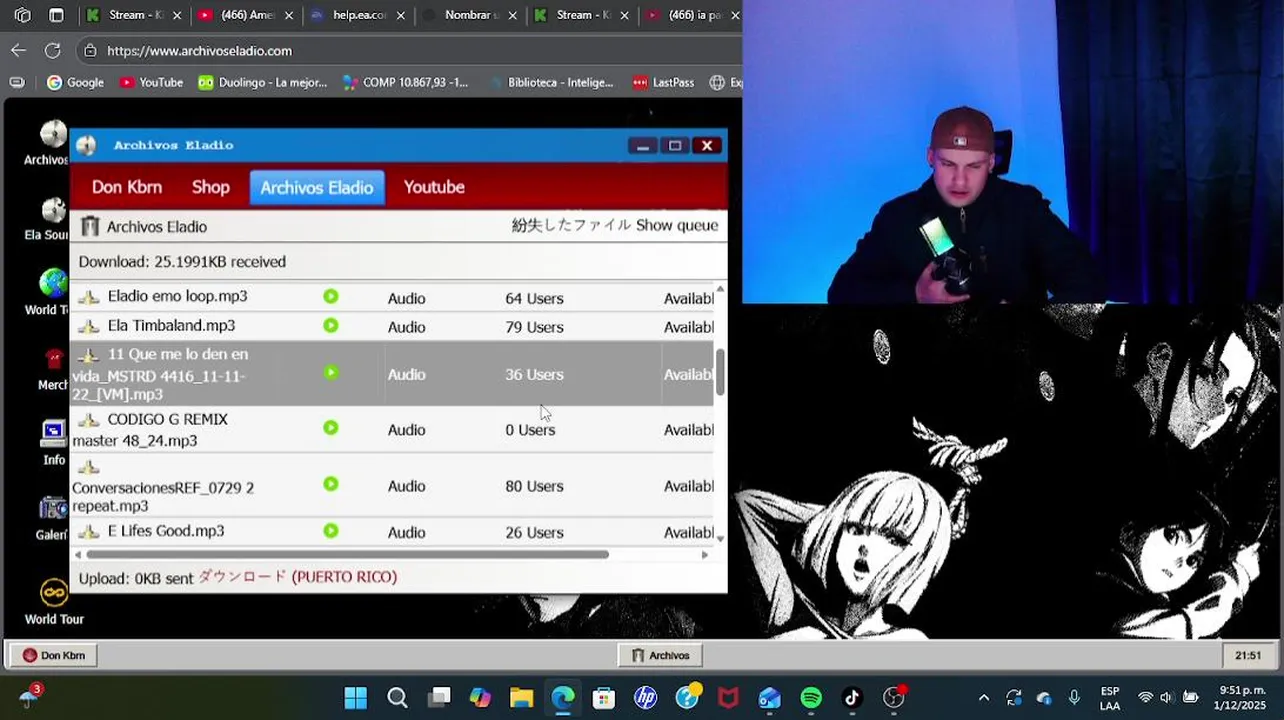Open HP app from taskbar
The width and height of the screenshot is (1284, 720).
[645, 698]
